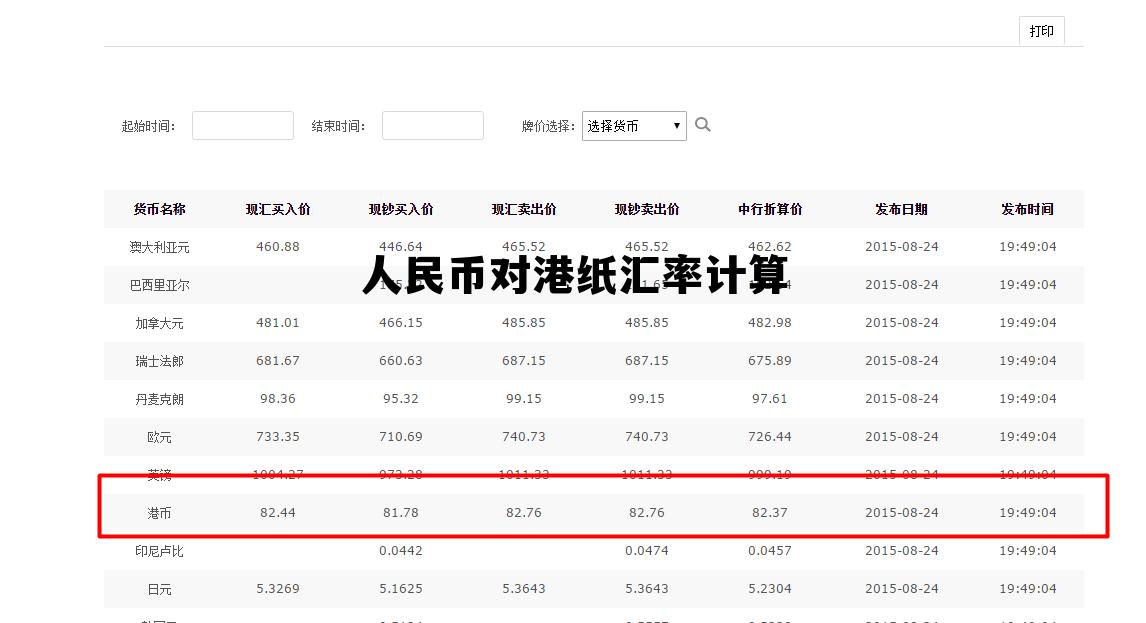Viewport: 1146px width, 623px height.
Task: Click the 结束时间 end date field
Action: pyautogui.click(x=433, y=126)
